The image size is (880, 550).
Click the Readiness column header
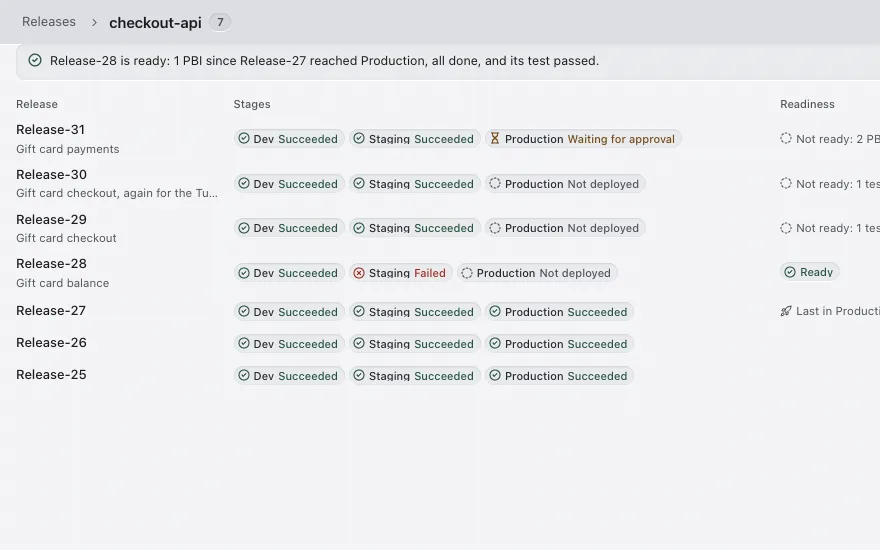coord(807,104)
